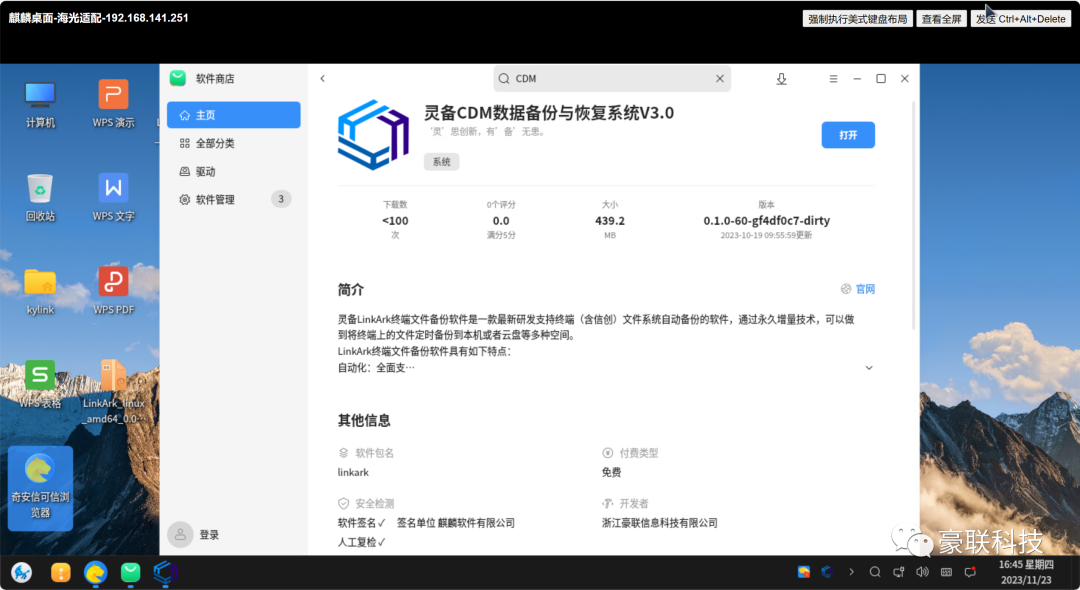Click the 系统 category tag
The image size is (1080, 590).
[x=442, y=162]
